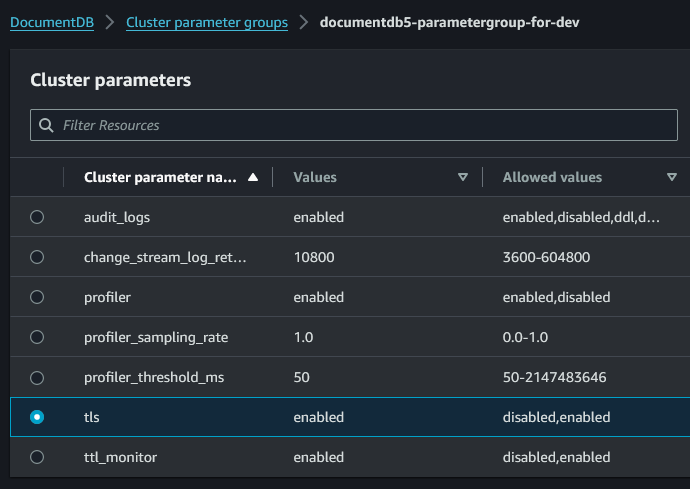Click the Cluster parameters heading
Screen dimensions: 690x489
pyautogui.click(x=110, y=80)
